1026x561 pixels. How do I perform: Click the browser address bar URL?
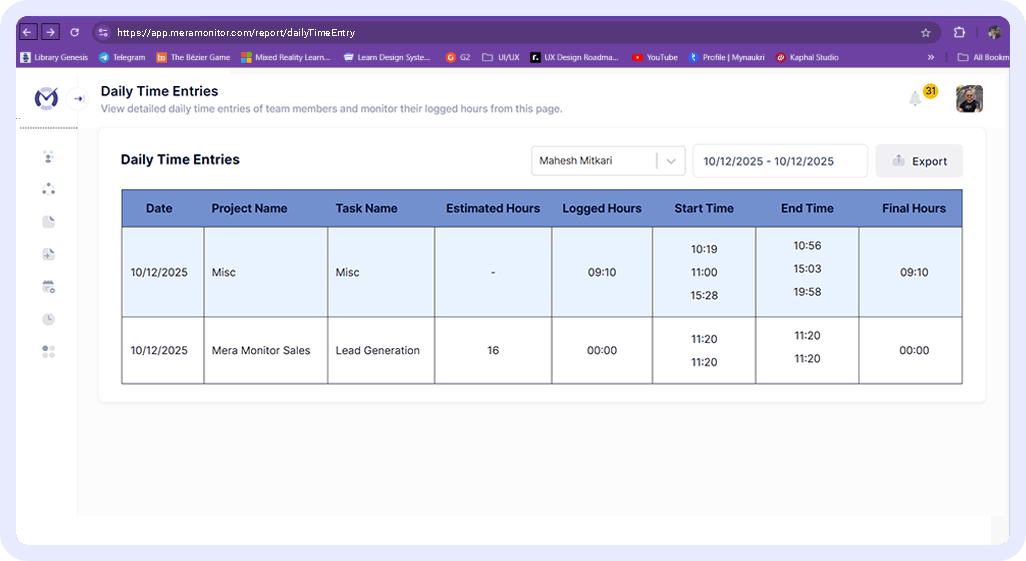(x=236, y=32)
